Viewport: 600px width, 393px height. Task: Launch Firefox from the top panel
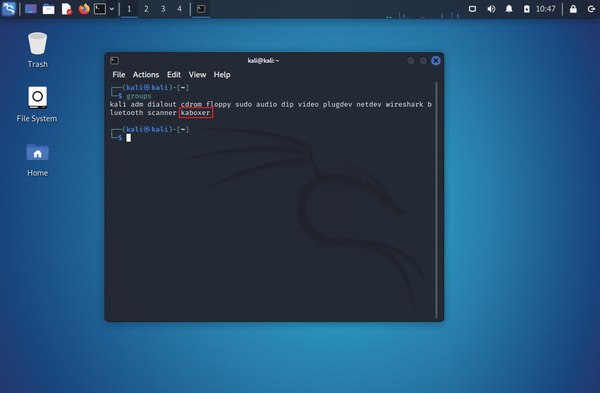(84, 9)
